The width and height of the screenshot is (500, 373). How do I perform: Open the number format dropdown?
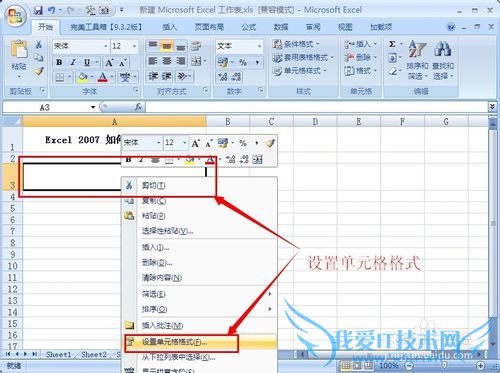259,46
